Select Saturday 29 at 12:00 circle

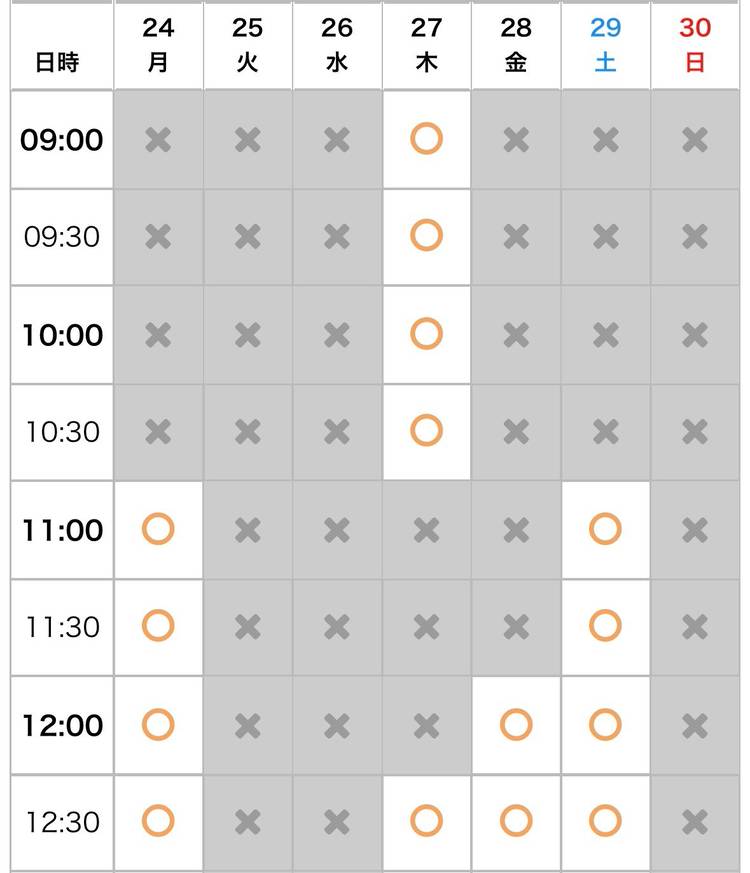[605, 724]
